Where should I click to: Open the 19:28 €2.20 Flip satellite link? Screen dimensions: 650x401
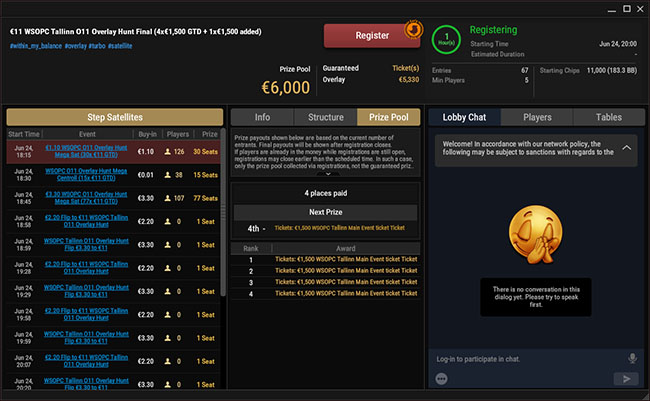pos(86,267)
